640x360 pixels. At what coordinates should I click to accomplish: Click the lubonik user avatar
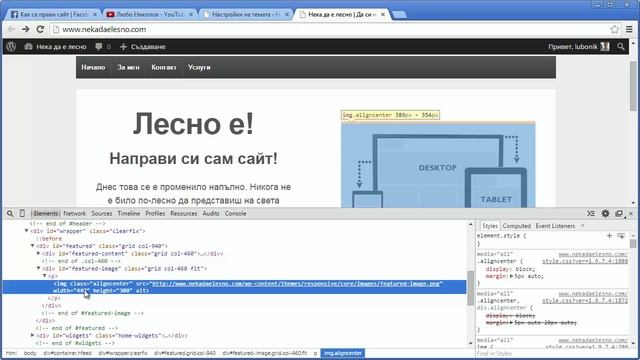coord(605,47)
